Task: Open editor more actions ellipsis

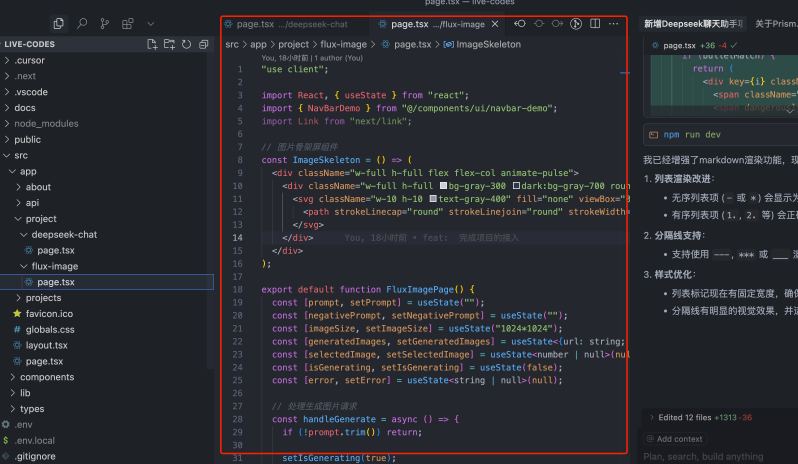Action: tap(613, 24)
